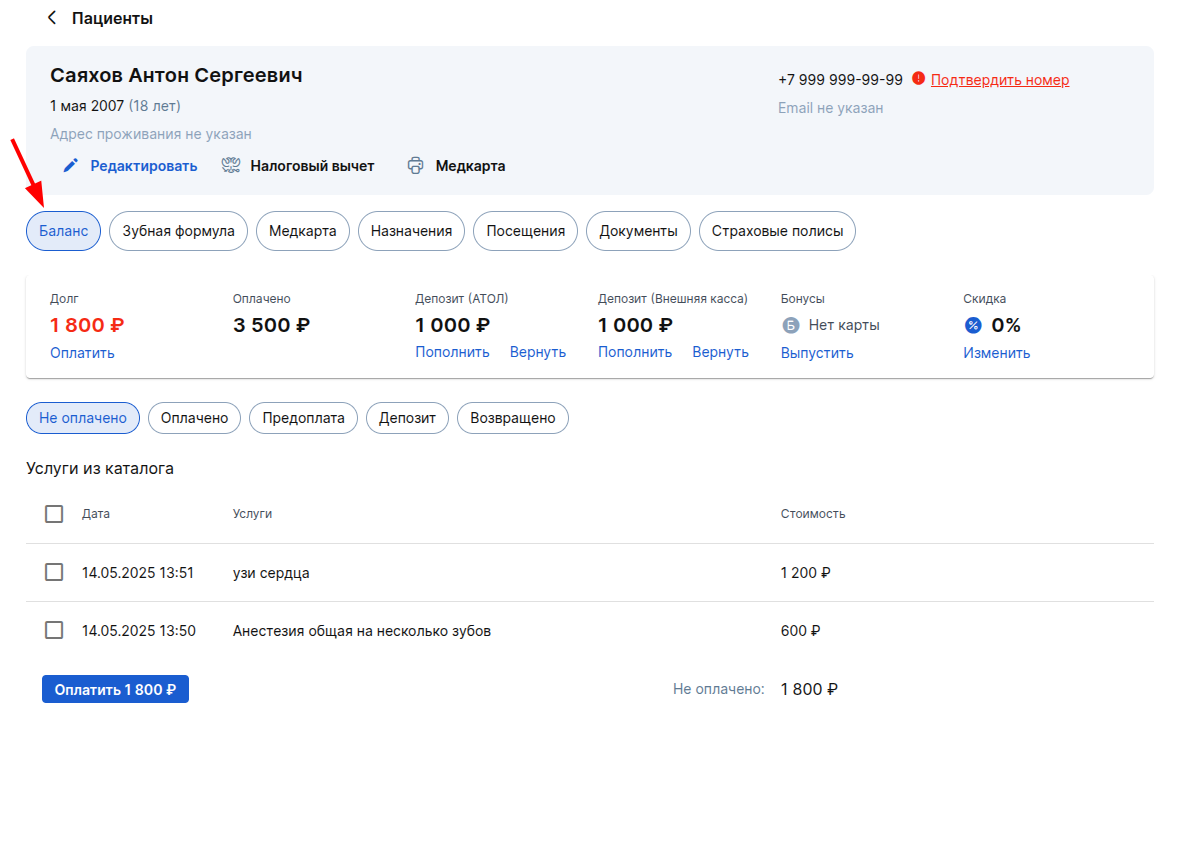
Task: Select the Оплачено filter pill
Action: [x=194, y=418]
